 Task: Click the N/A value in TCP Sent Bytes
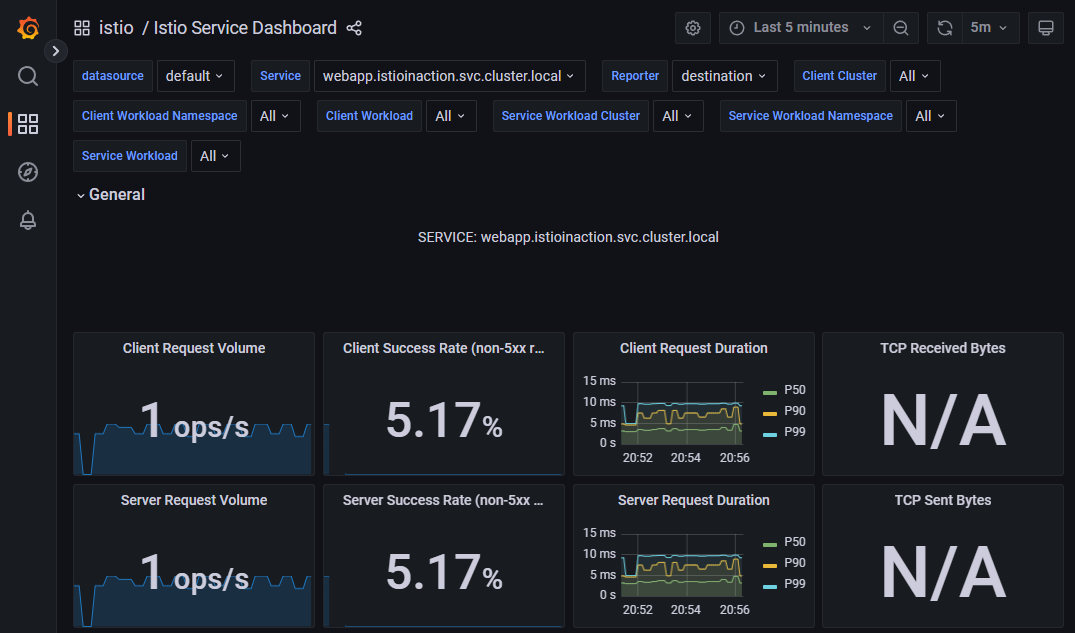[943, 573]
